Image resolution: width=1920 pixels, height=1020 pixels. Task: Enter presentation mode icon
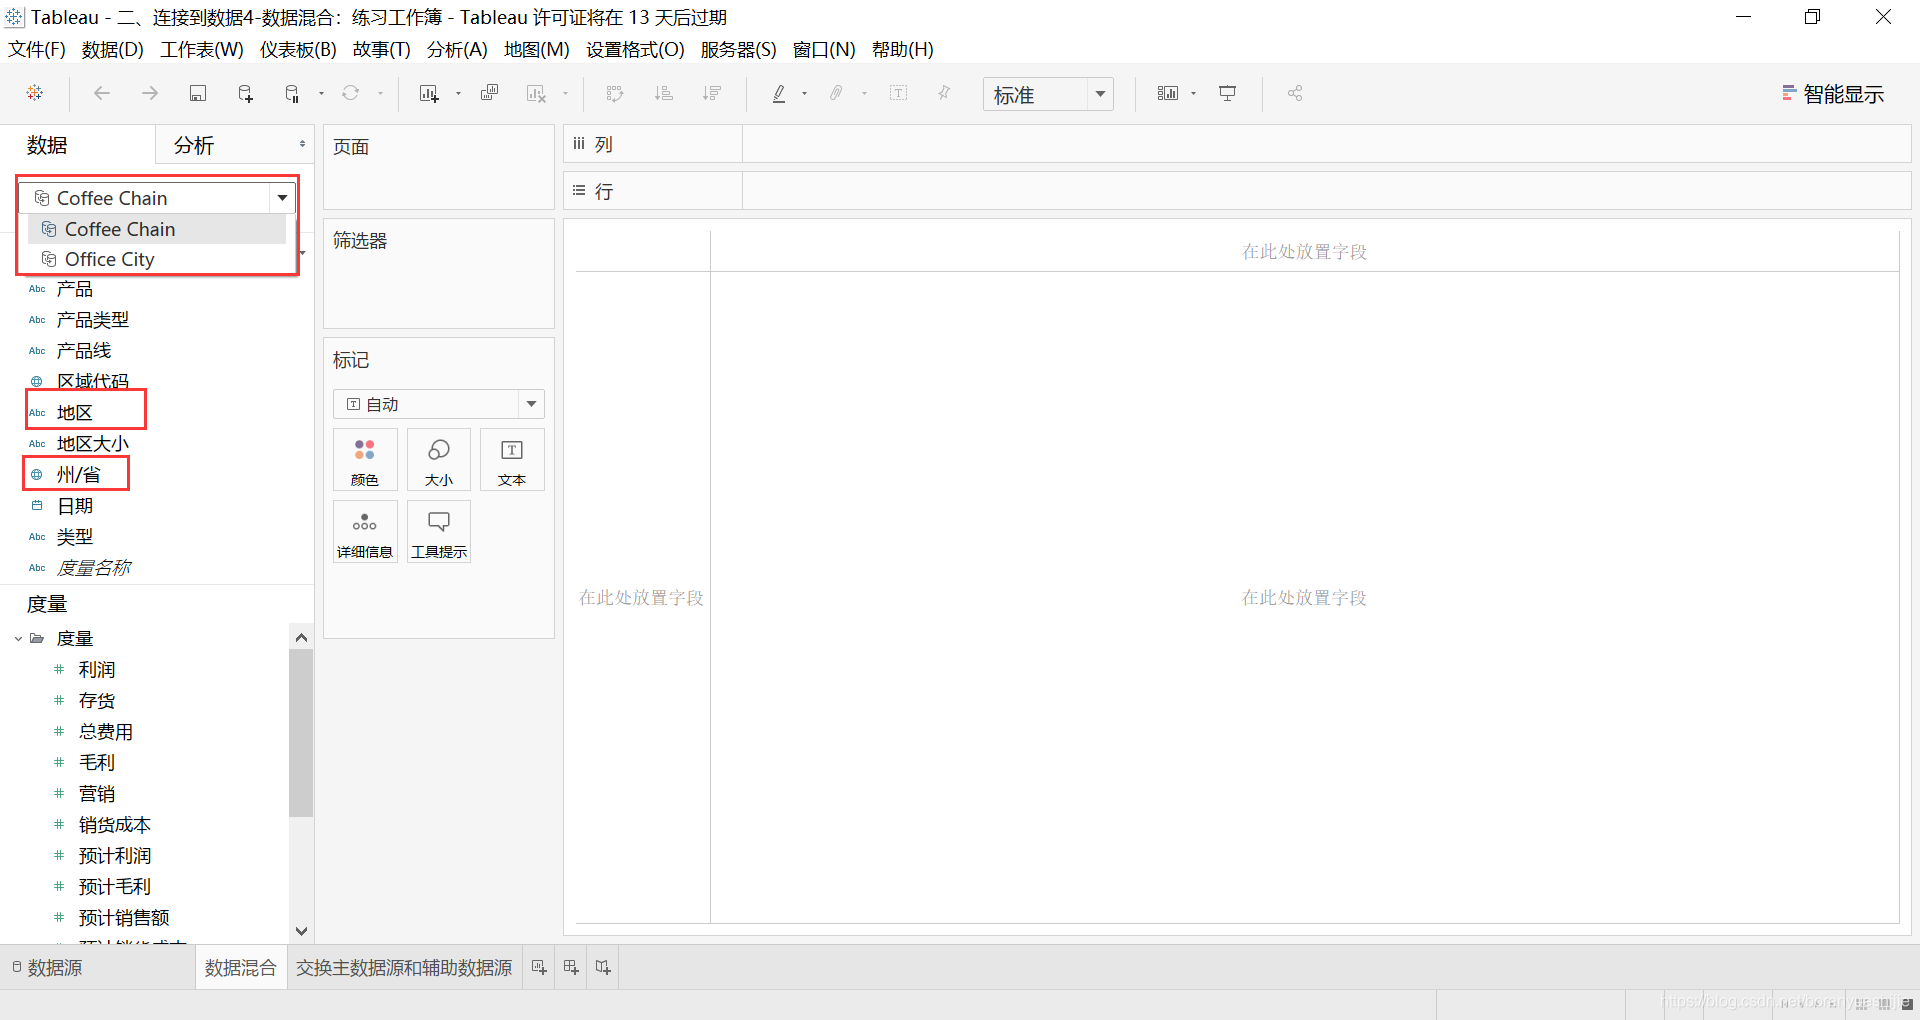click(x=1227, y=93)
